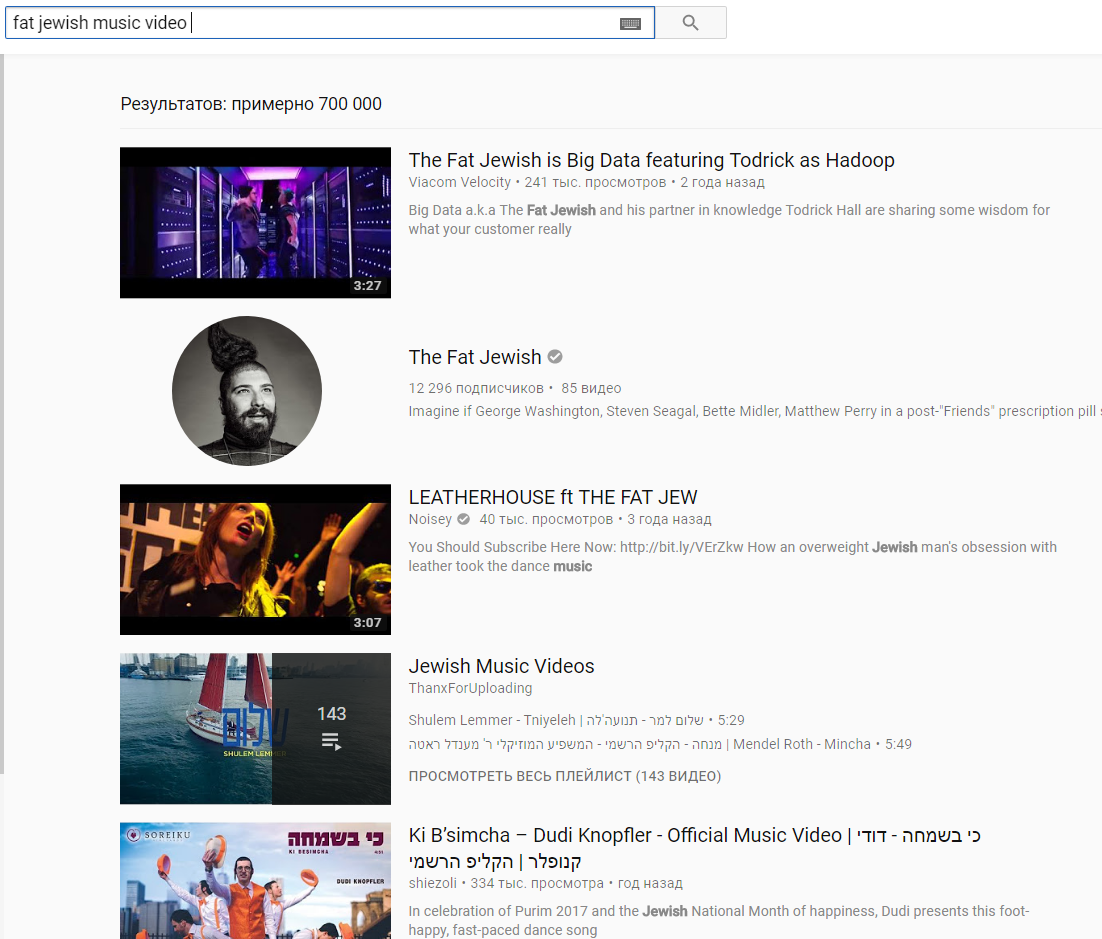Click The Fat Jewish channel avatar
The image size is (1102, 939).
pyautogui.click(x=247, y=391)
